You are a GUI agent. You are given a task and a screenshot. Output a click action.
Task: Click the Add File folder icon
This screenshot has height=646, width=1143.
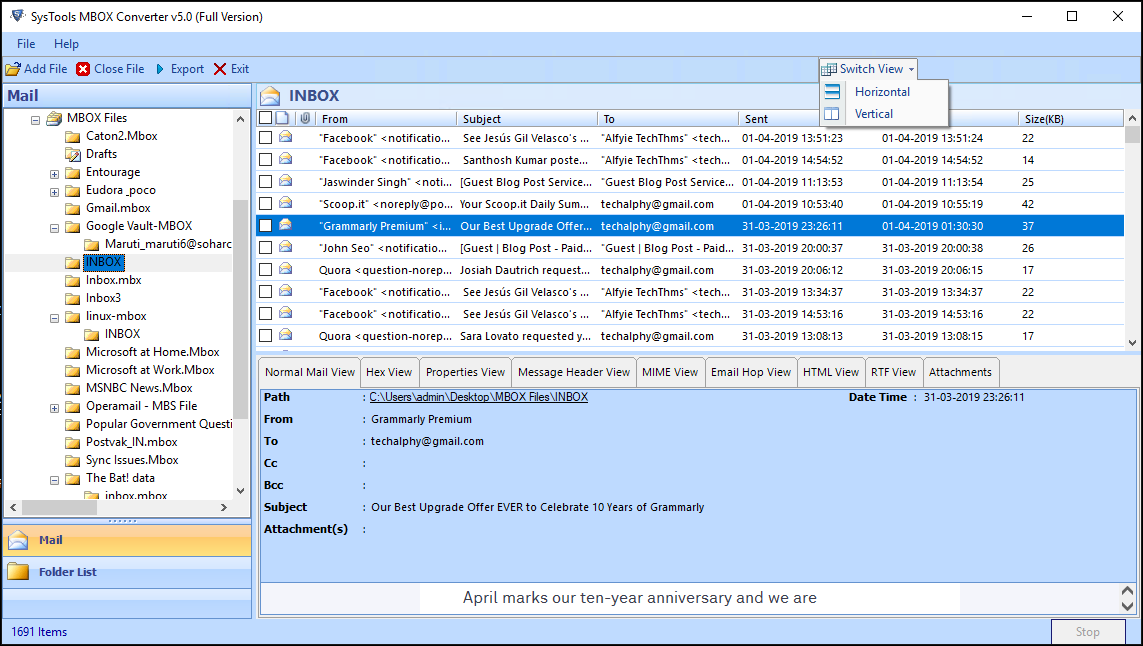tap(12, 69)
